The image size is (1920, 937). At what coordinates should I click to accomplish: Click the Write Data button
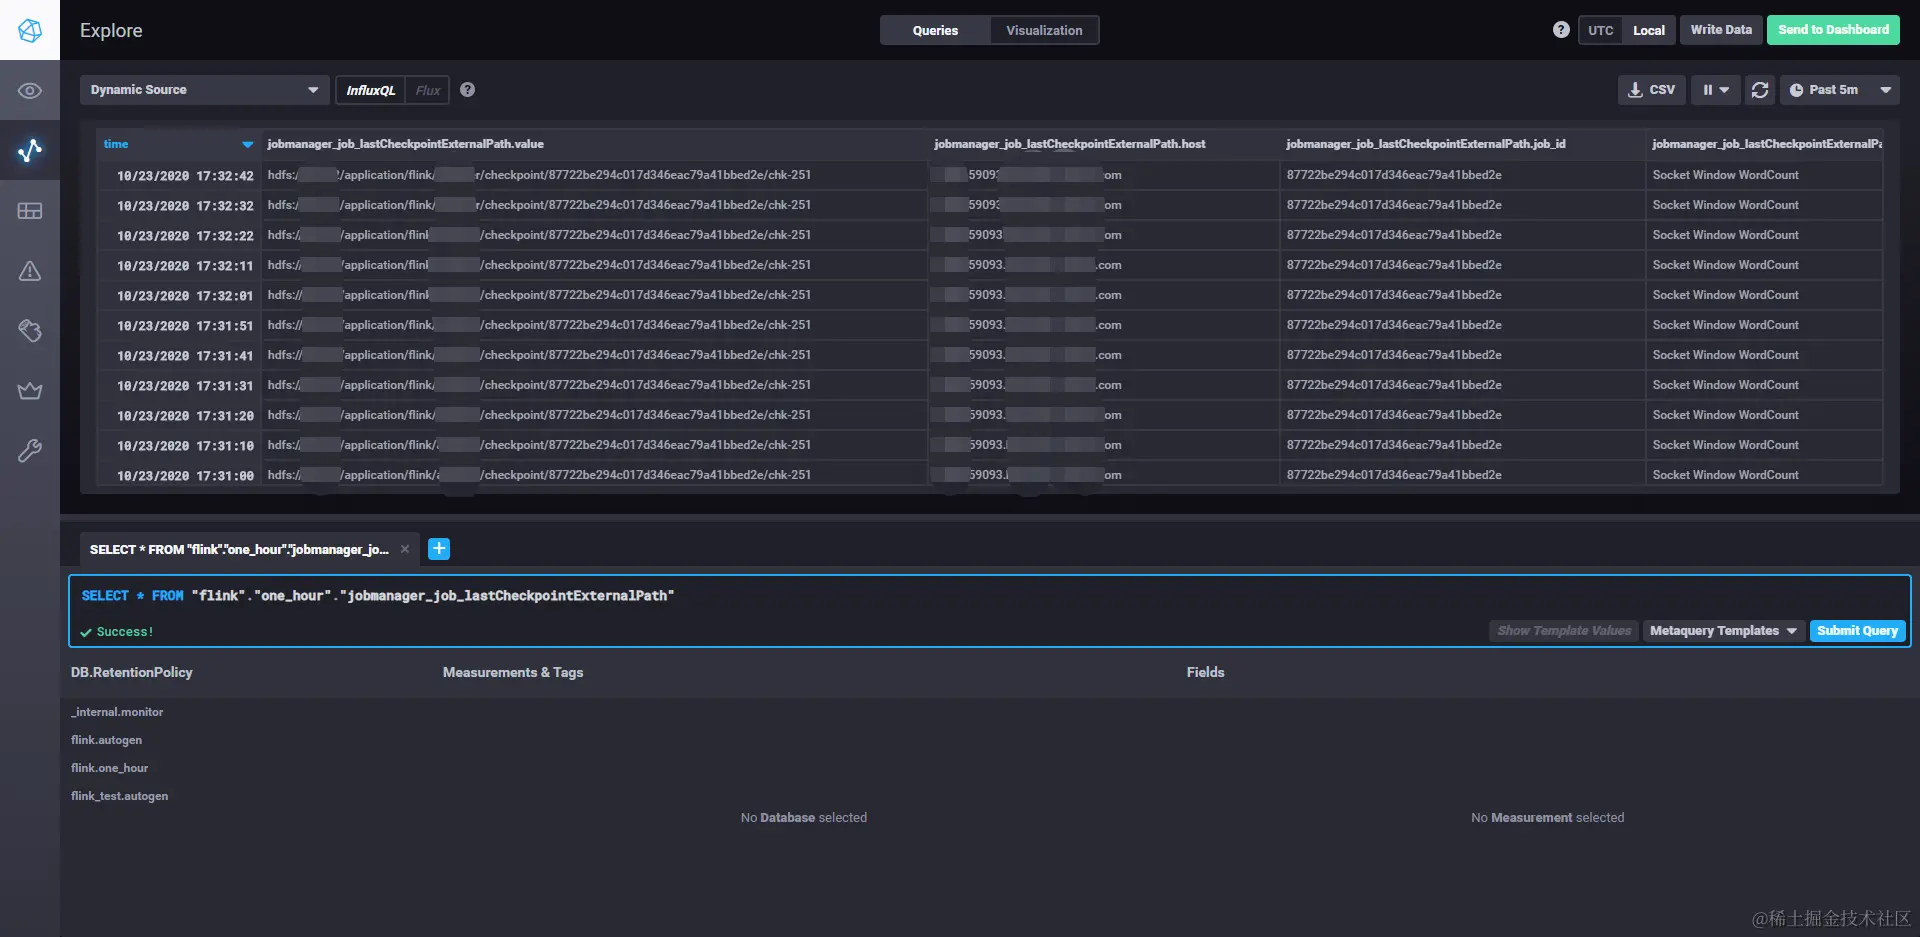1721,30
